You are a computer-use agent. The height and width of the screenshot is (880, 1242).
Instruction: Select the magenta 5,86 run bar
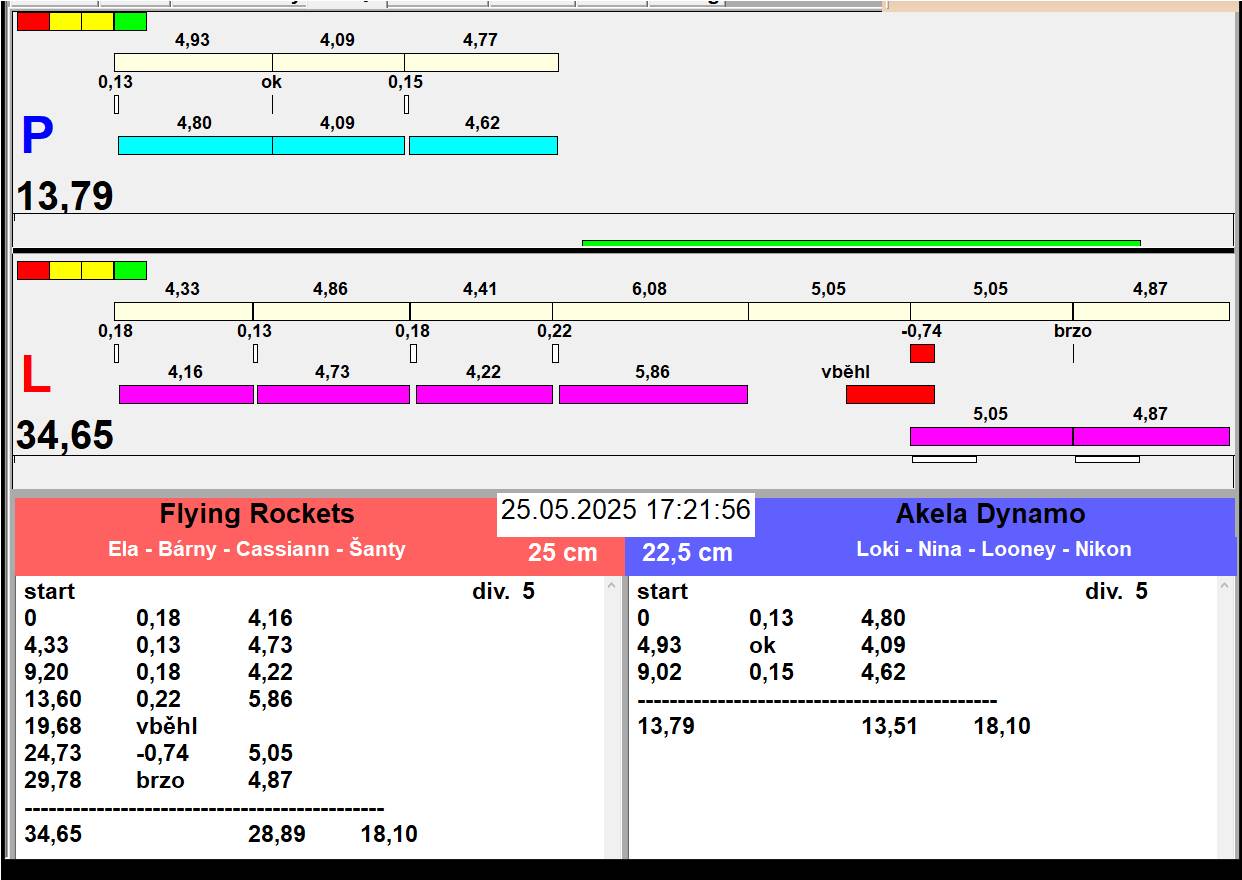653,394
